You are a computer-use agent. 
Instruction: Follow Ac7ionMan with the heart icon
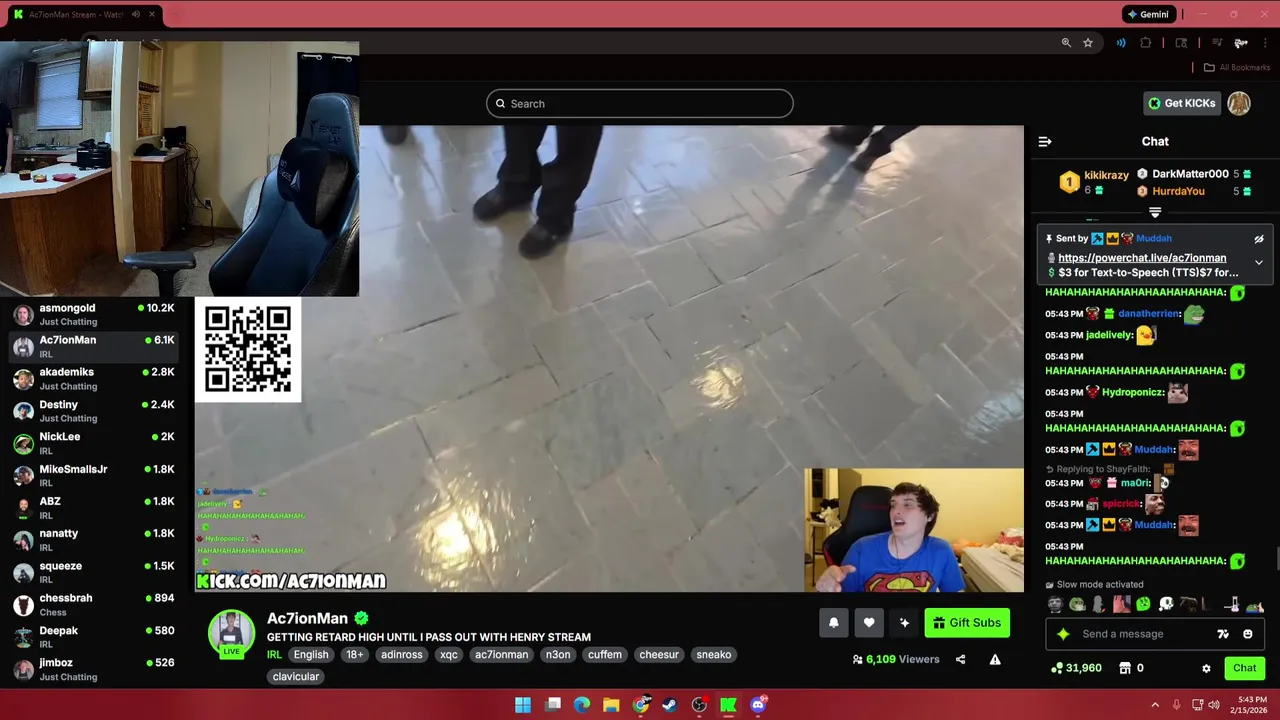click(x=869, y=623)
